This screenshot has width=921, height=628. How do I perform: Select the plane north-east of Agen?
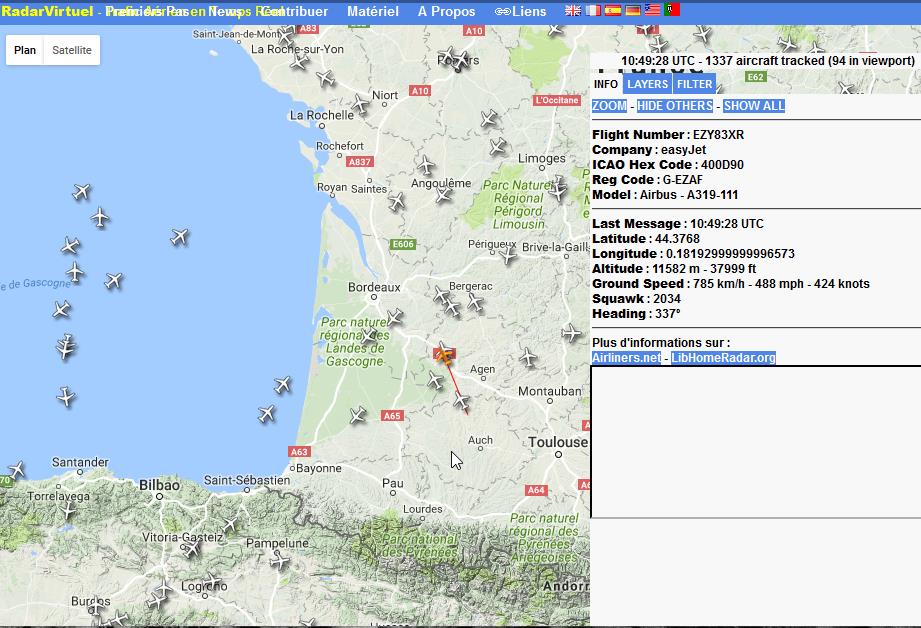pos(528,357)
